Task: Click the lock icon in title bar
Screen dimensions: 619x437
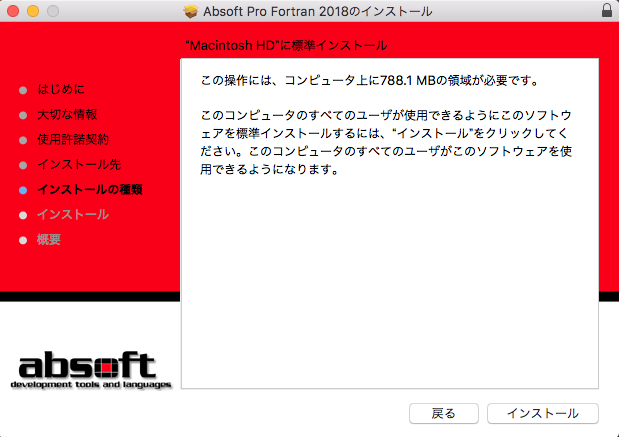Action: click(x=607, y=10)
